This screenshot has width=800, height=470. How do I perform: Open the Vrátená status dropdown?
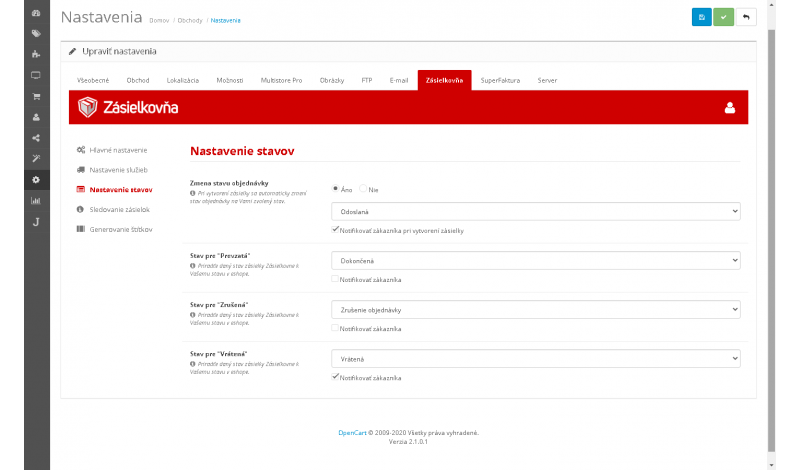tap(536, 358)
